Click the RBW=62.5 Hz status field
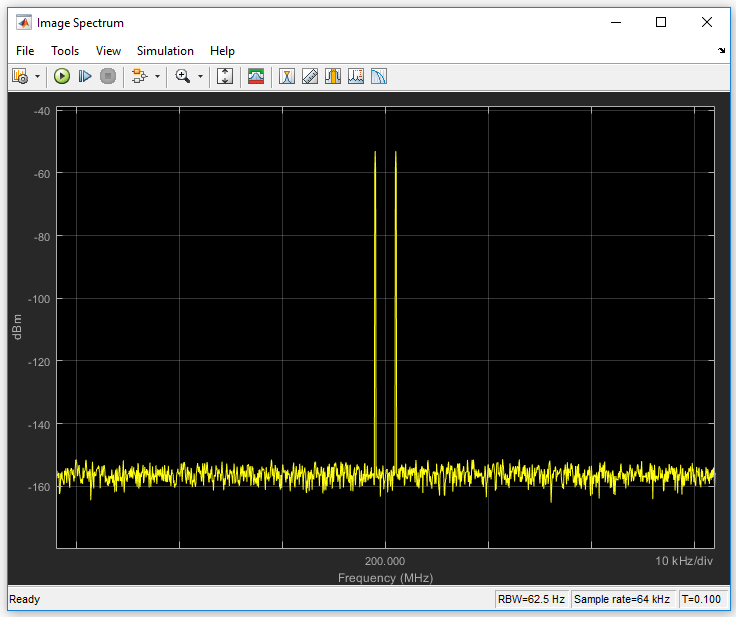Screen dimensions: 736x617 tap(531, 600)
